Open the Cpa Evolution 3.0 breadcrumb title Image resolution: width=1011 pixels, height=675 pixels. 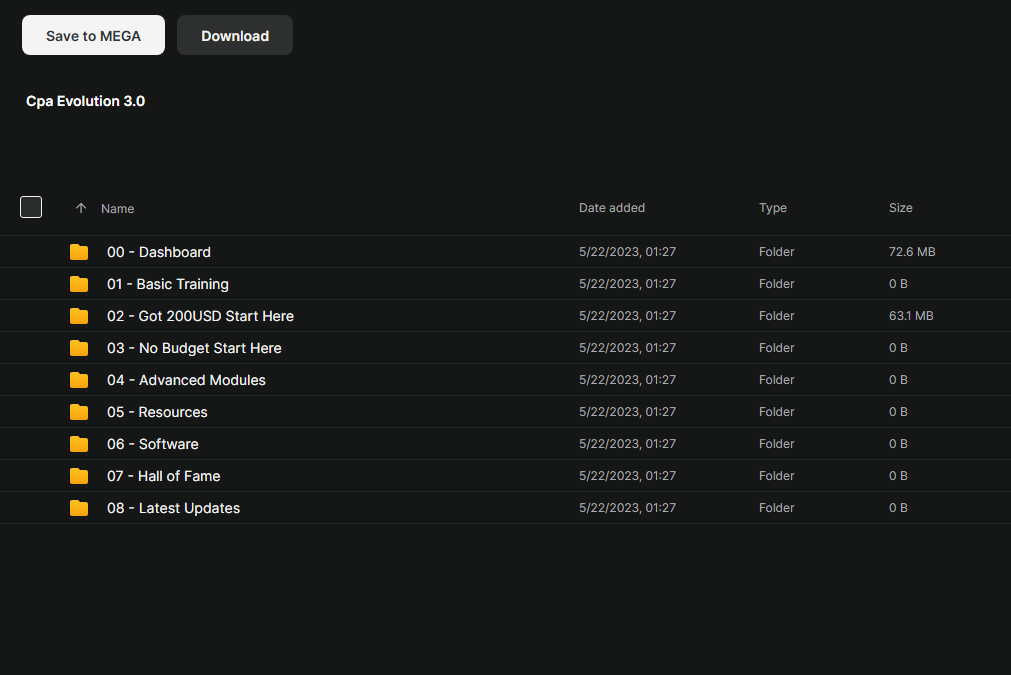click(x=86, y=101)
